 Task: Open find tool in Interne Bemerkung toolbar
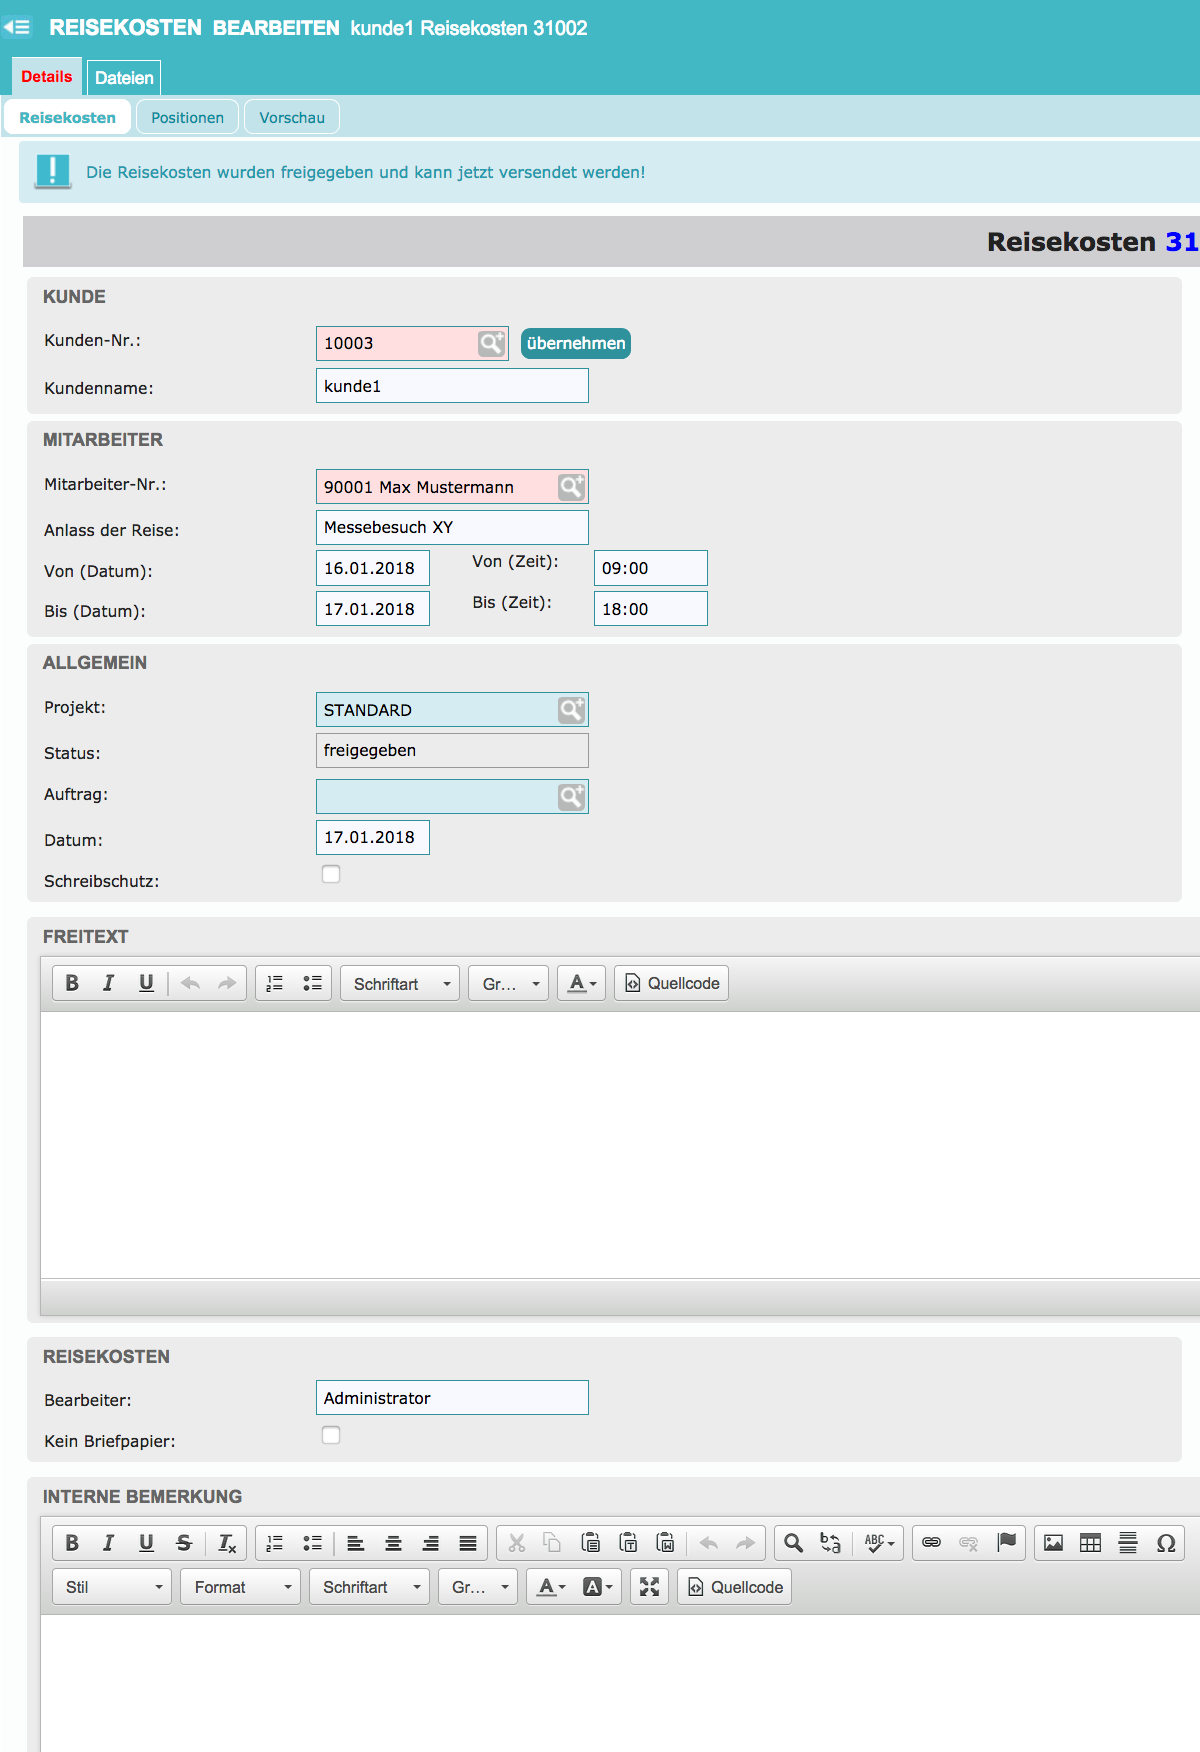tap(793, 1543)
